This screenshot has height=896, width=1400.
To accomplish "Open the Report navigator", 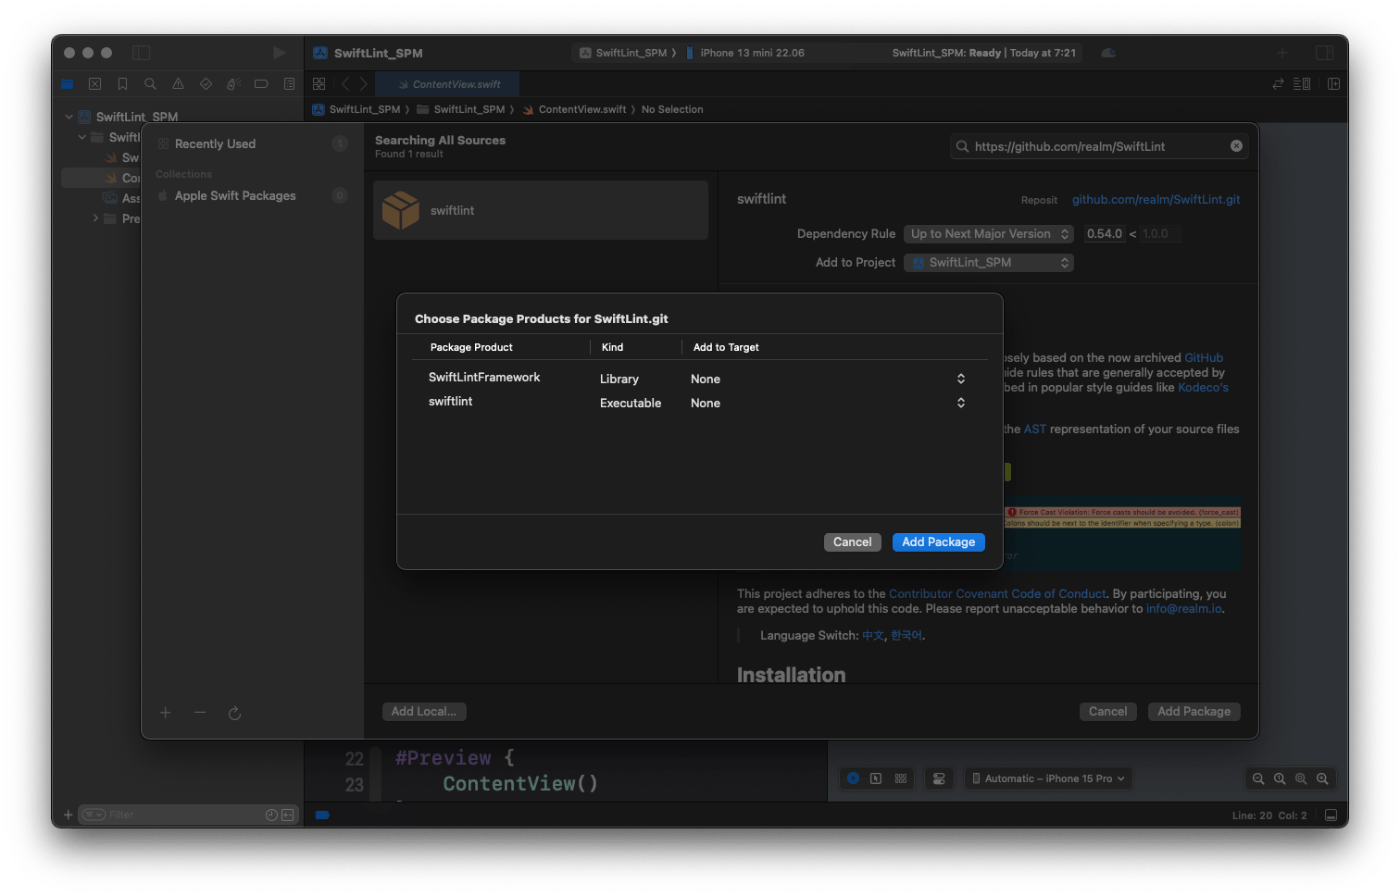I will point(289,84).
